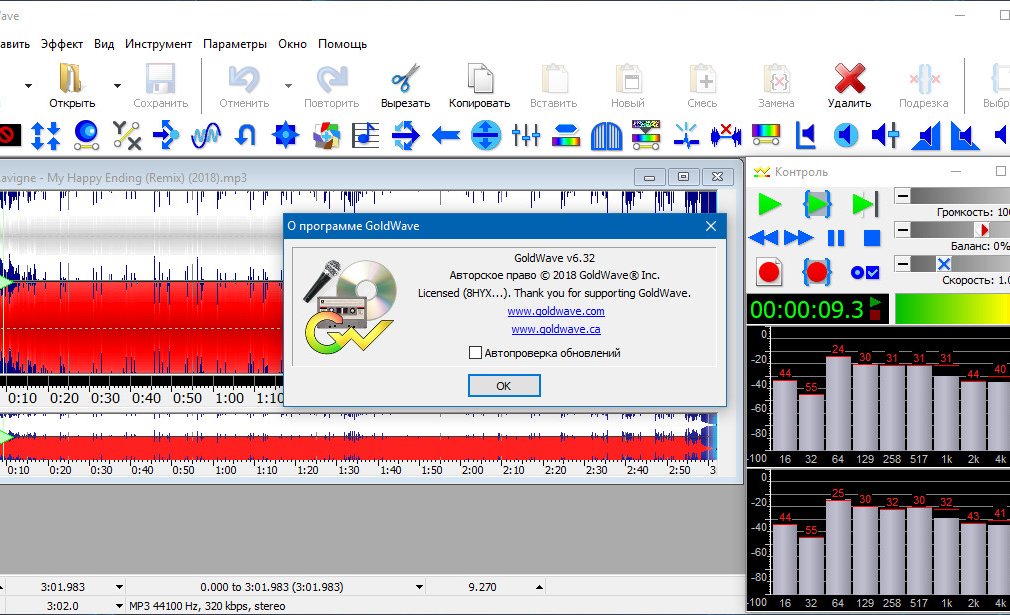Open the www.goldwave.com link

pyautogui.click(x=556, y=311)
